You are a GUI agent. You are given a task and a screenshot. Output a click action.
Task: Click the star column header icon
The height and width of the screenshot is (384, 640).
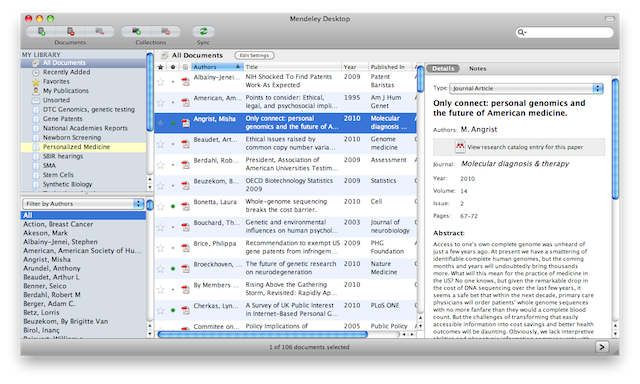160,67
